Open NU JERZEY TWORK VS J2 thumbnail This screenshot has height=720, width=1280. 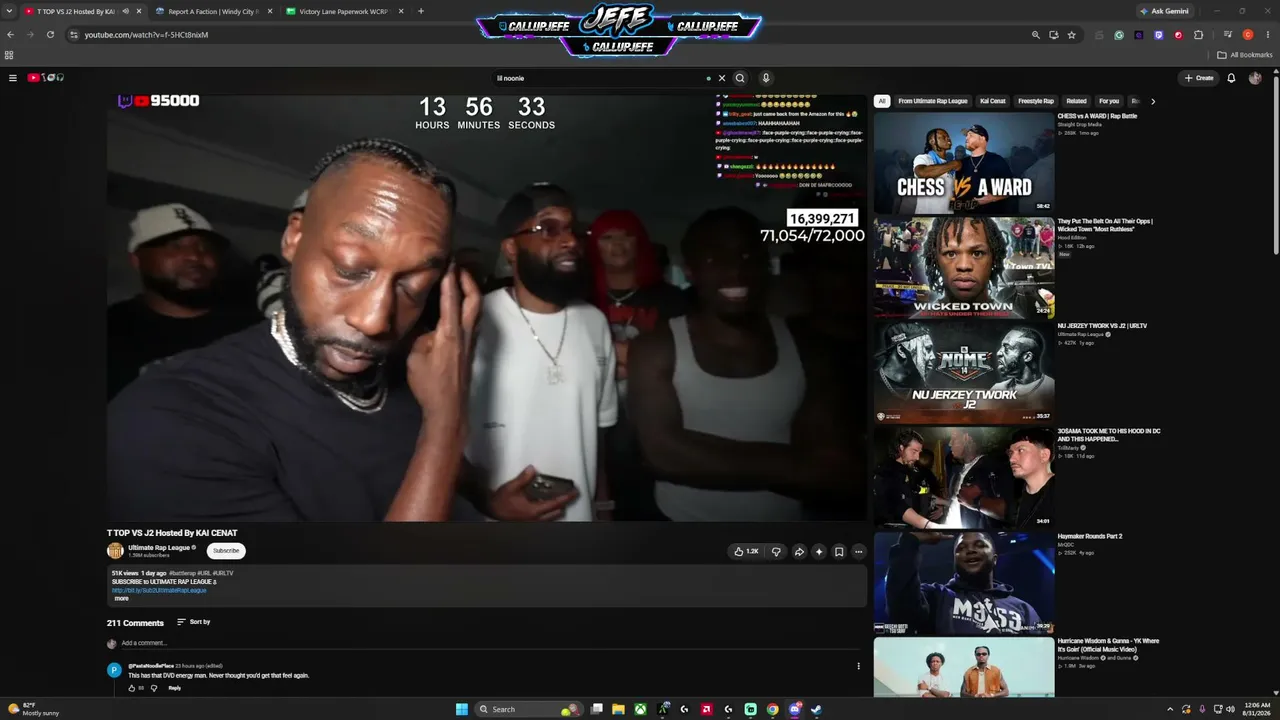coord(964,372)
